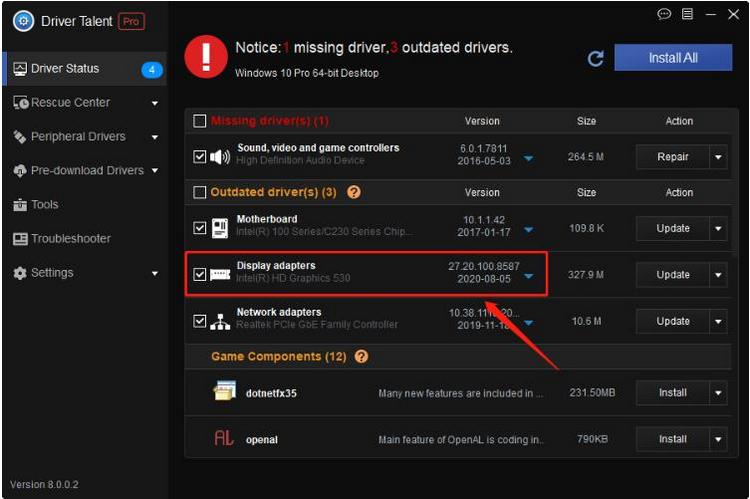Click the sound speaker device icon
This screenshot has height=499, width=750.
pyautogui.click(x=220, y=156)
